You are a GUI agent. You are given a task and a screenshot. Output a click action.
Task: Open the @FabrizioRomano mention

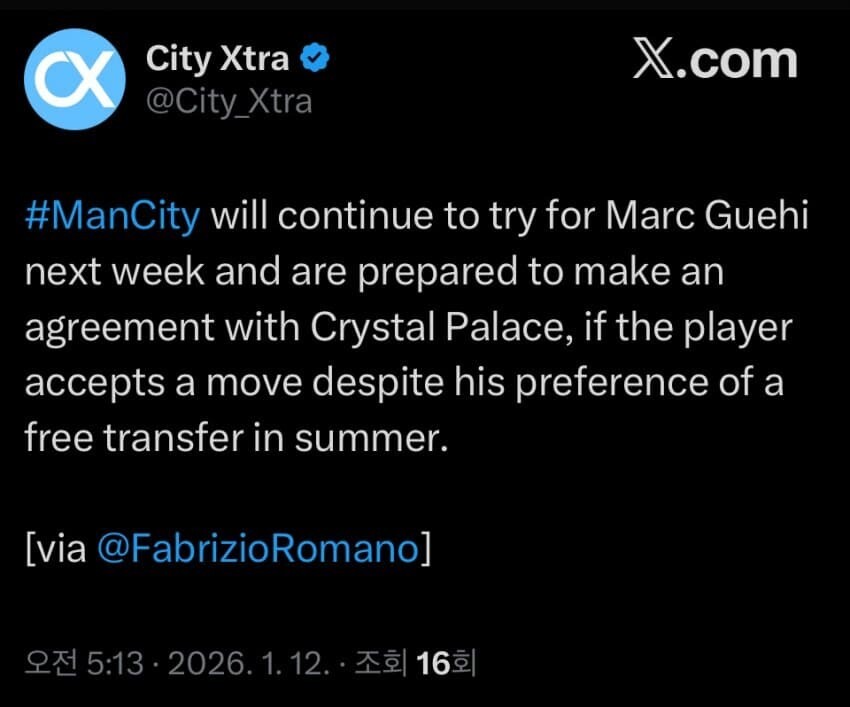(x=258, y=548)
